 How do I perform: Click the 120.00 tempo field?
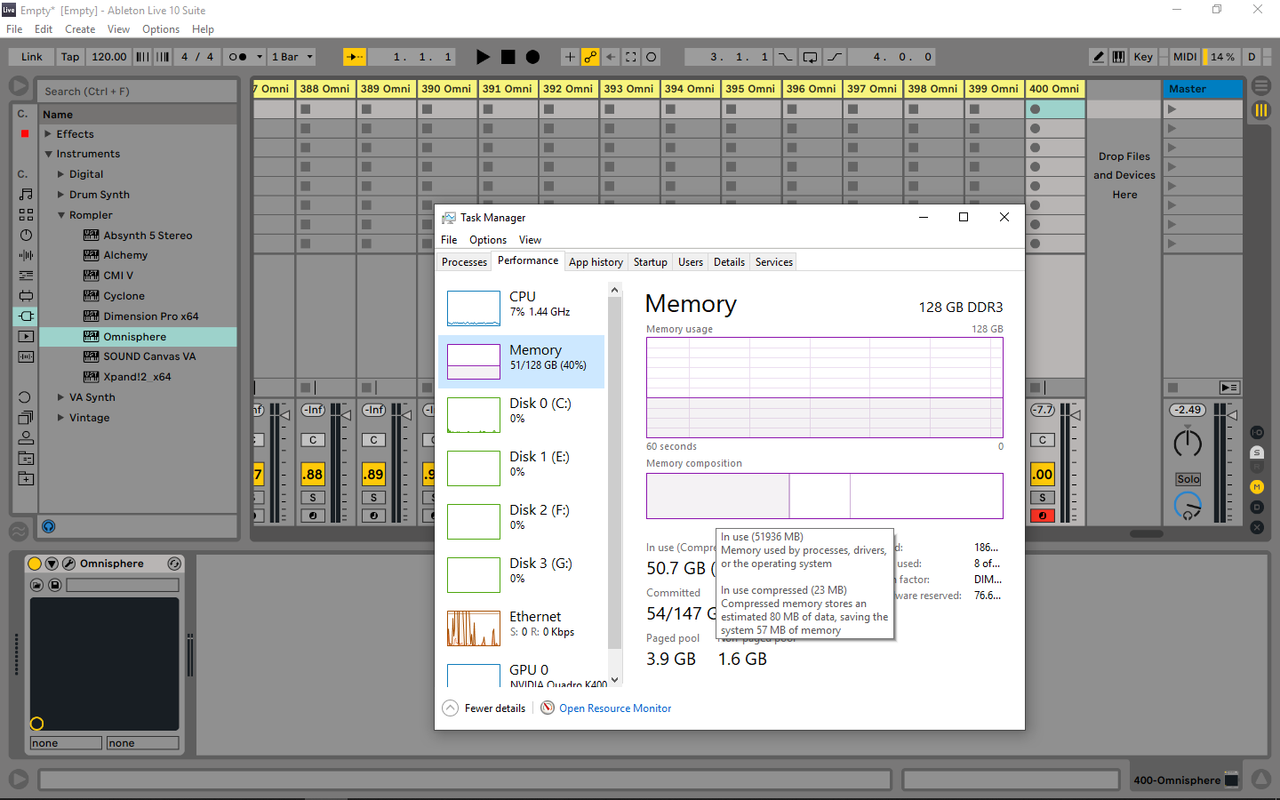(109, 57)
